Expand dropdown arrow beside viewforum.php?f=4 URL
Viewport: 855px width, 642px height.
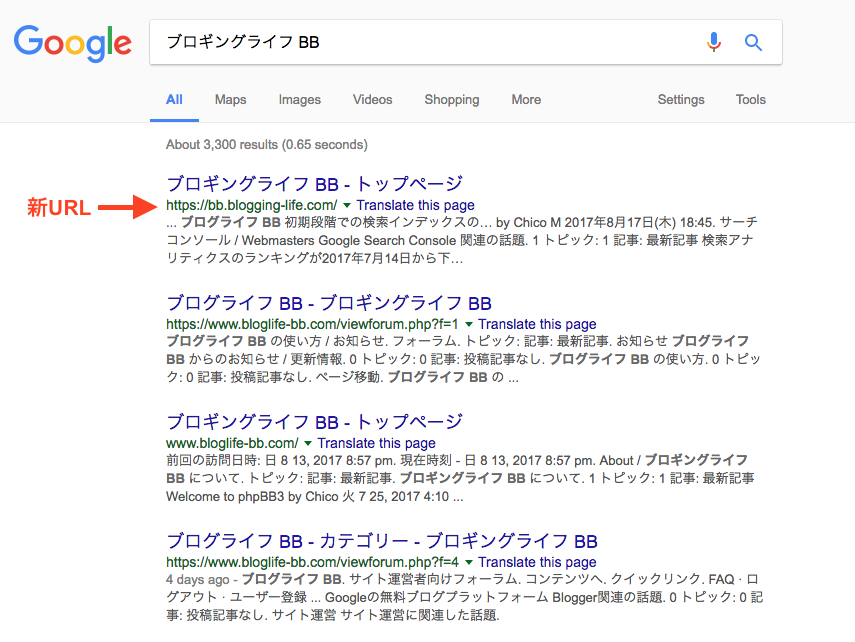pyautogui.click(x=468, y=562)
